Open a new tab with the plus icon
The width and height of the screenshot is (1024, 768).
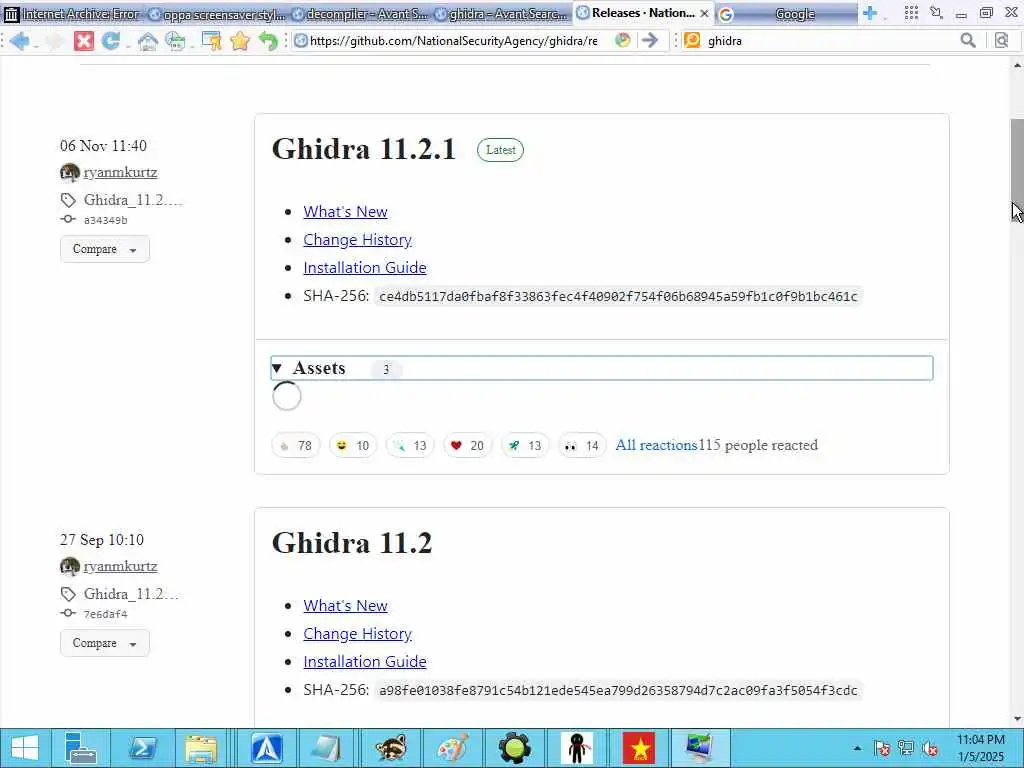tap(869, 13)
